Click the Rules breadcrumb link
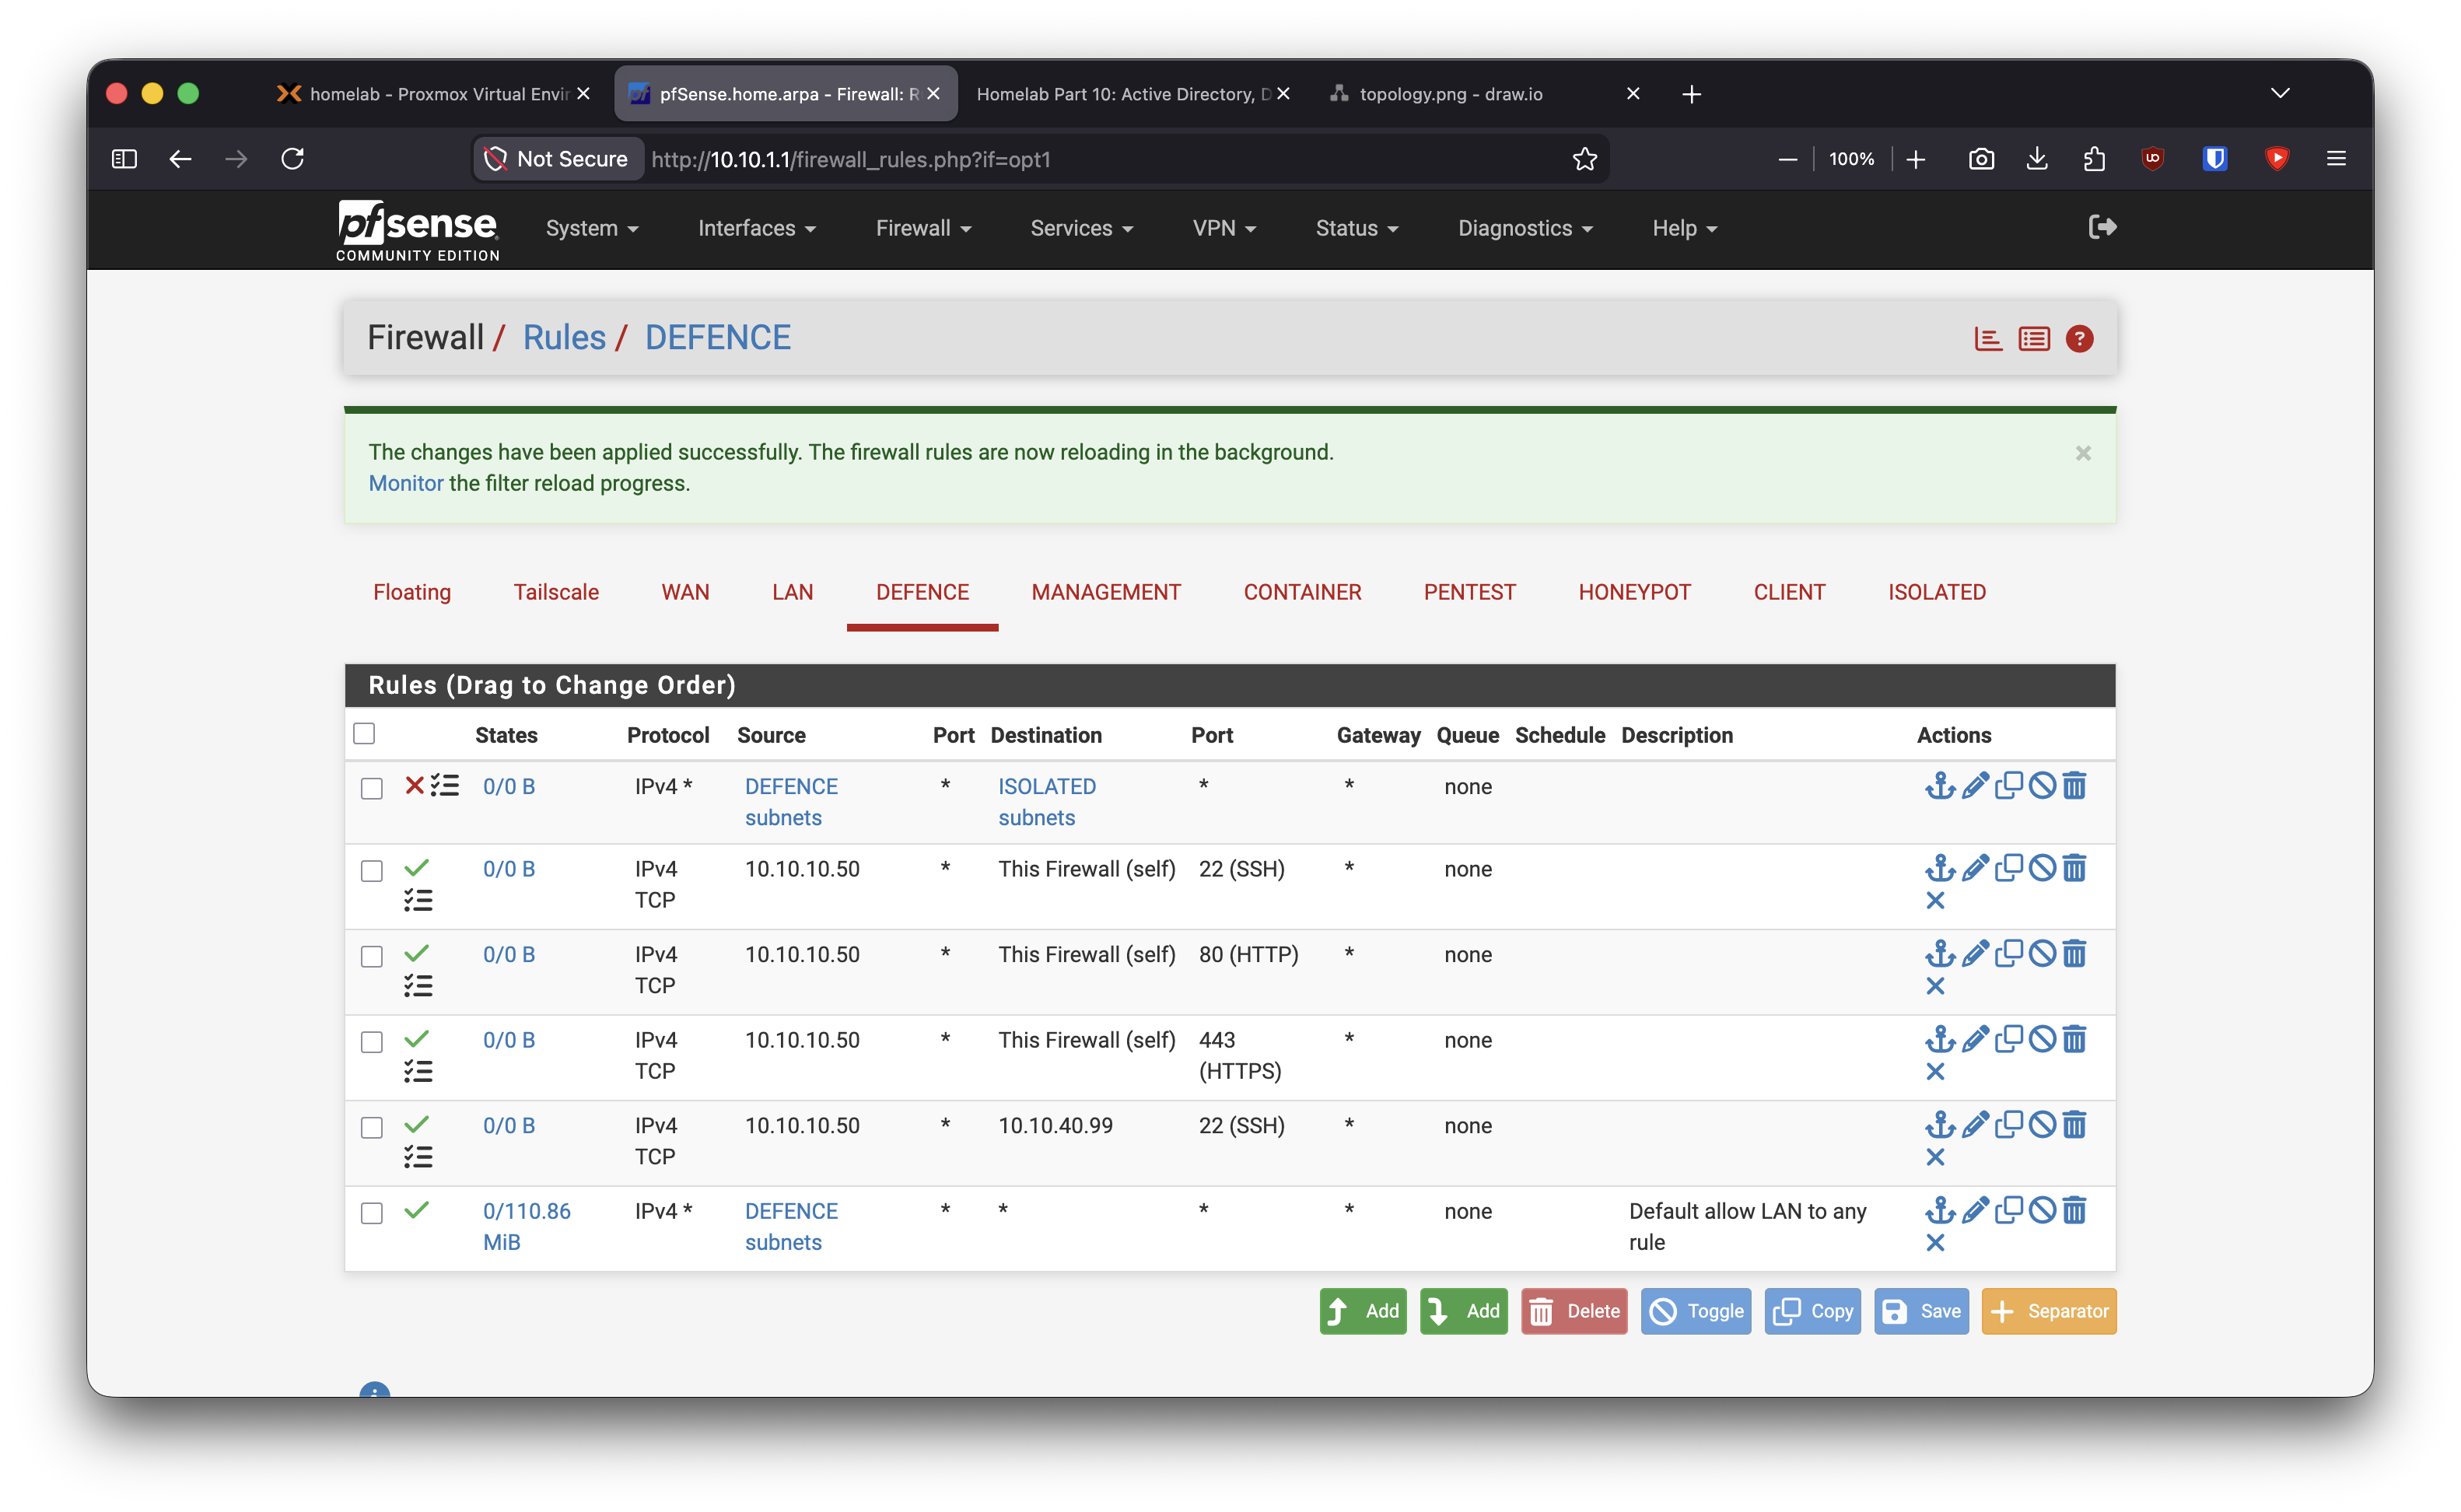This screenshot has width=2461, height=1512. click(x=564, y=337)
